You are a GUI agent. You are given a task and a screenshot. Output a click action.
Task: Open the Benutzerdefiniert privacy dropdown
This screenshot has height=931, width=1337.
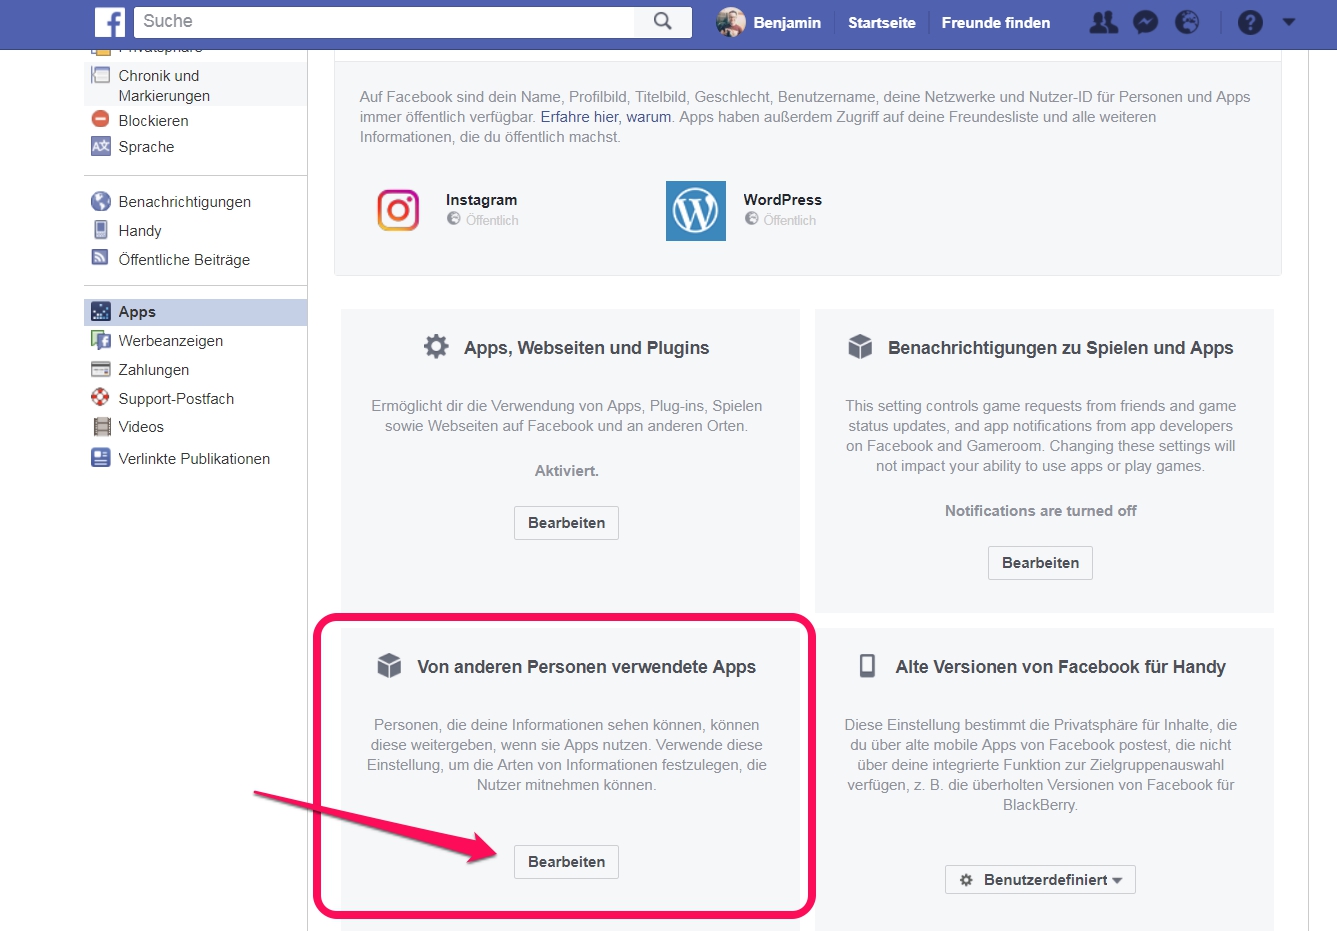1040,880
